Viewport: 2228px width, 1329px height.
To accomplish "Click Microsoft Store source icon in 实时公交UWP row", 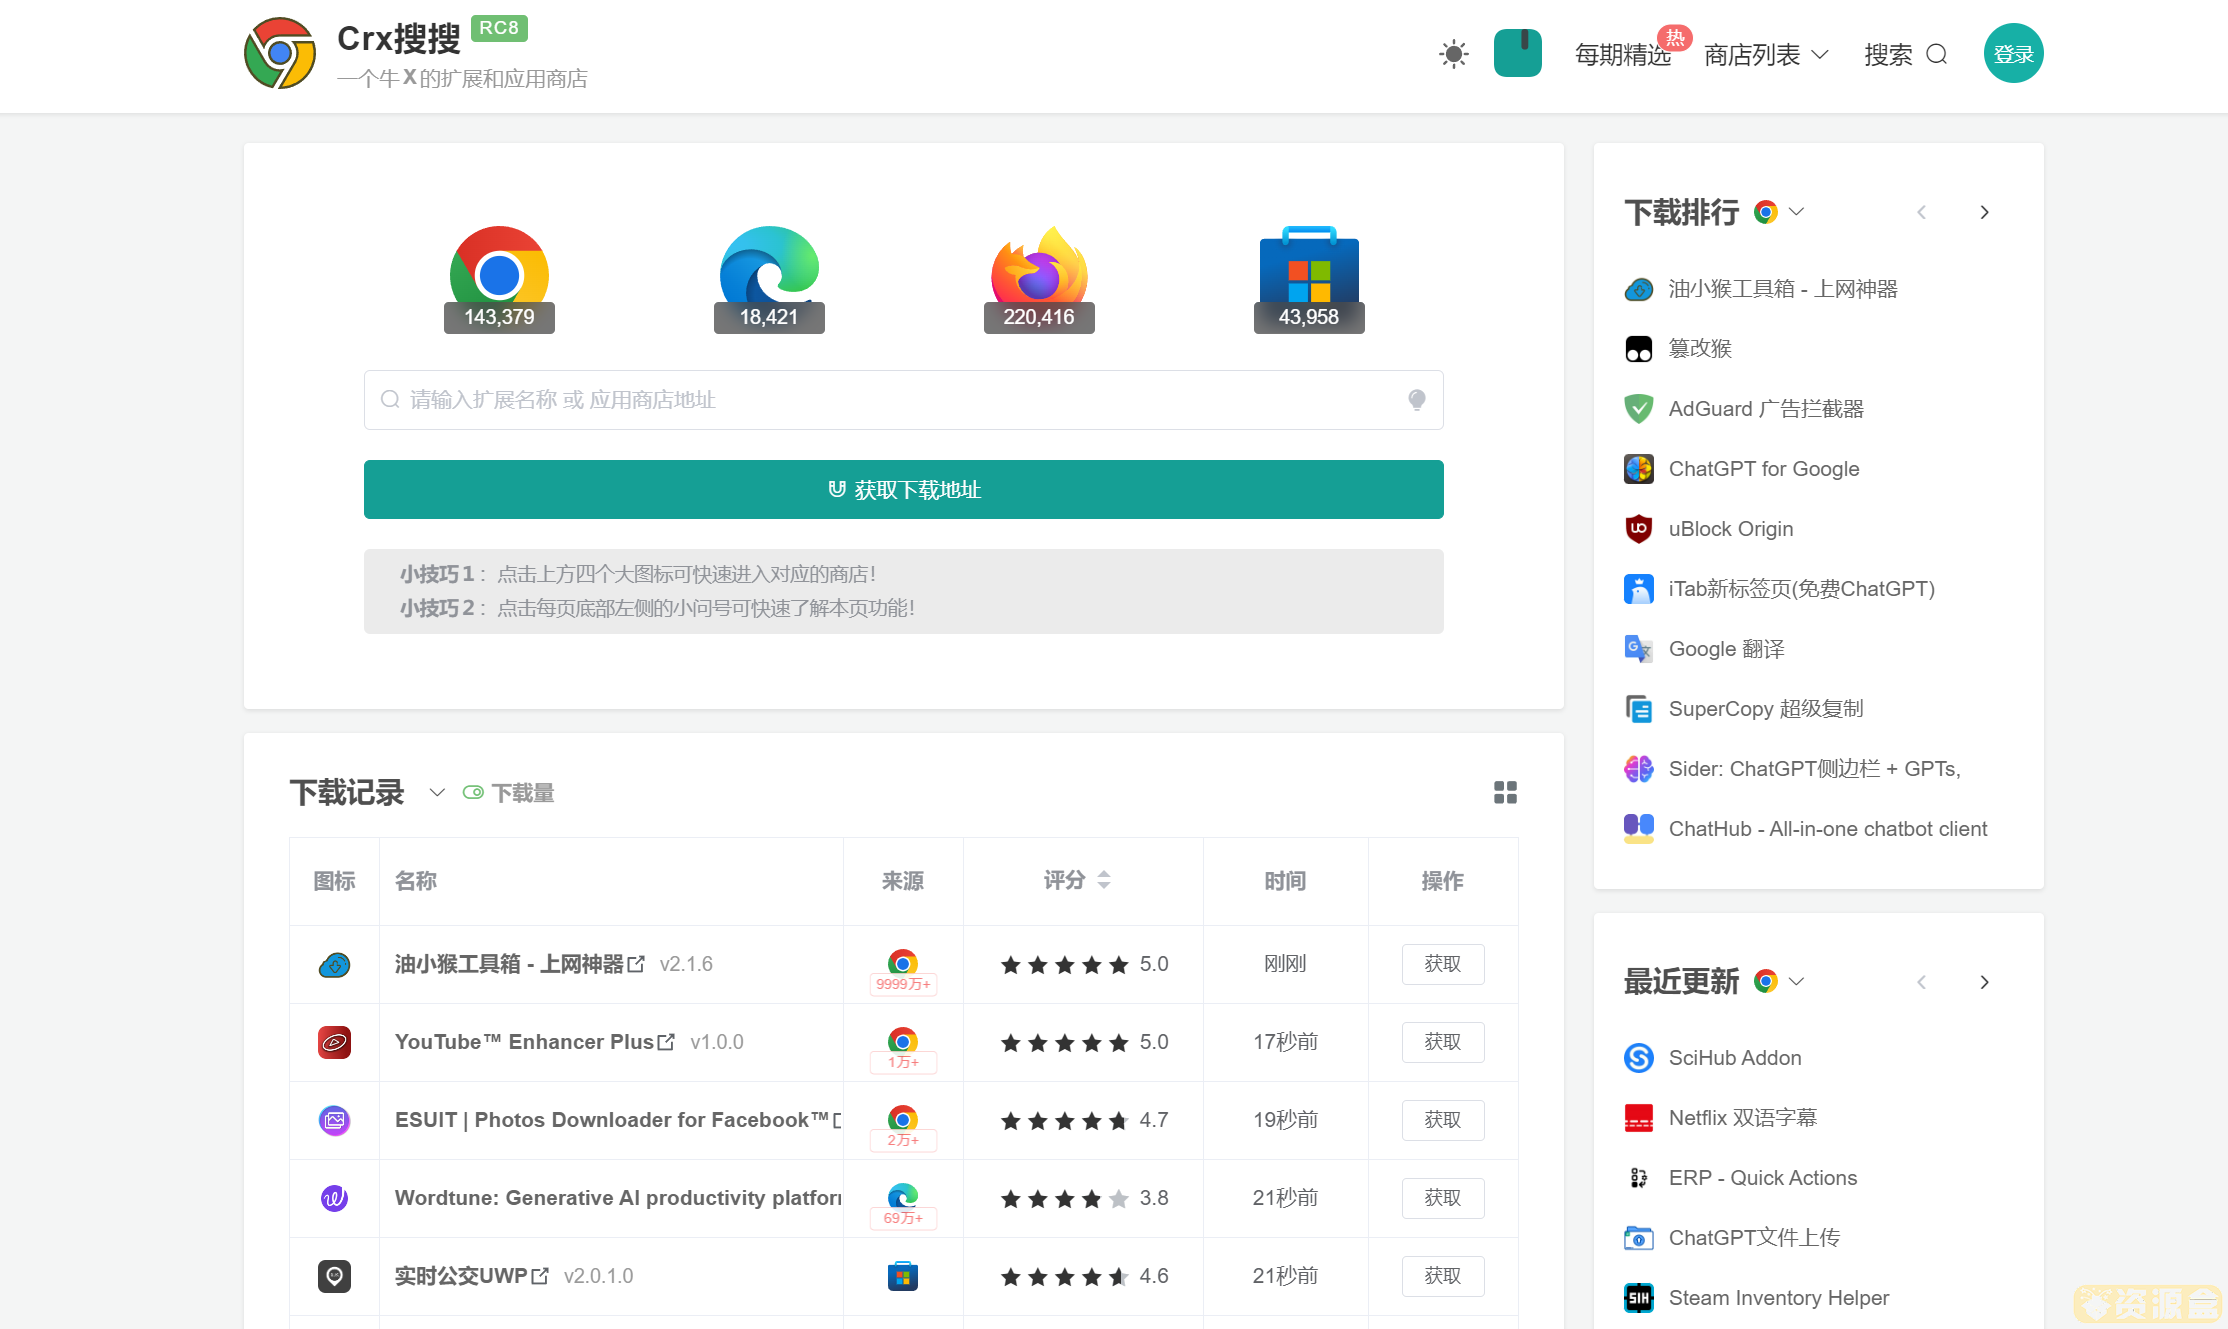I will tap(903, 1276).
